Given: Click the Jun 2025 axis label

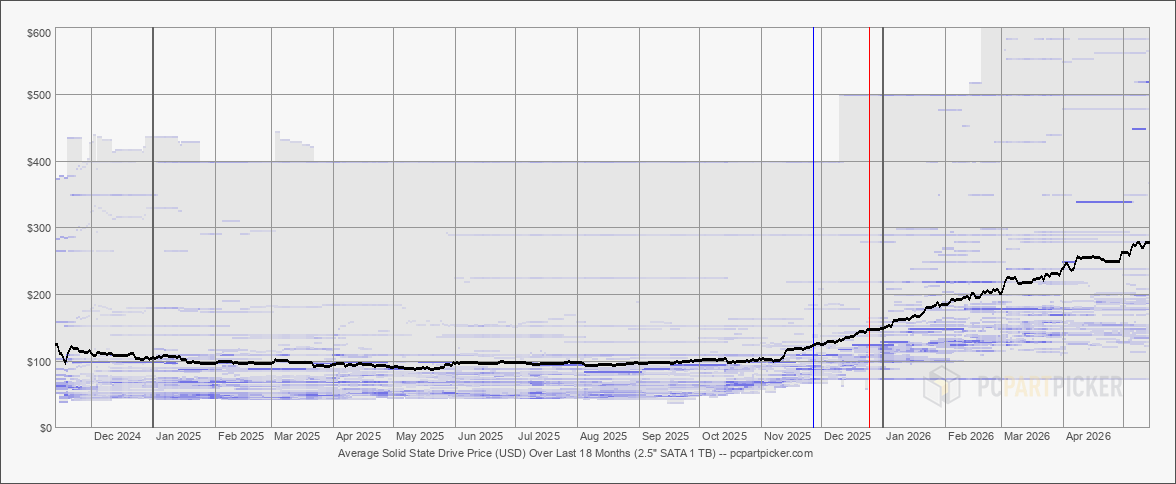Looking at the screenshot, I should (x=480, y=436).
